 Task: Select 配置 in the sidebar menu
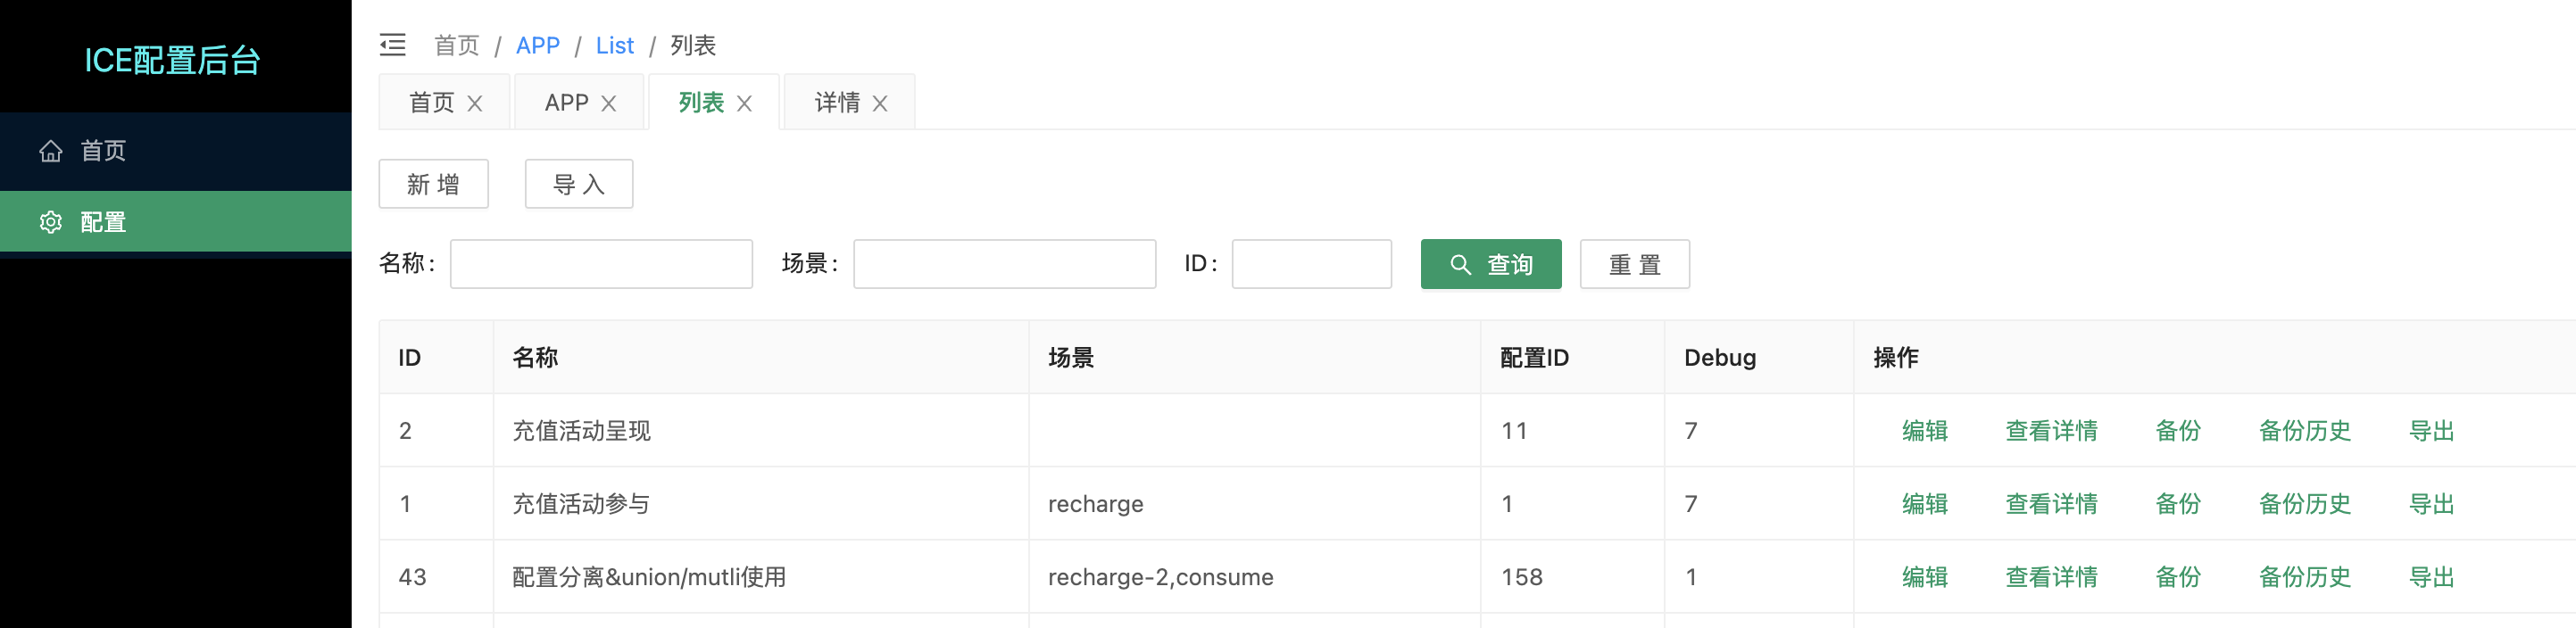pos(176,222)
